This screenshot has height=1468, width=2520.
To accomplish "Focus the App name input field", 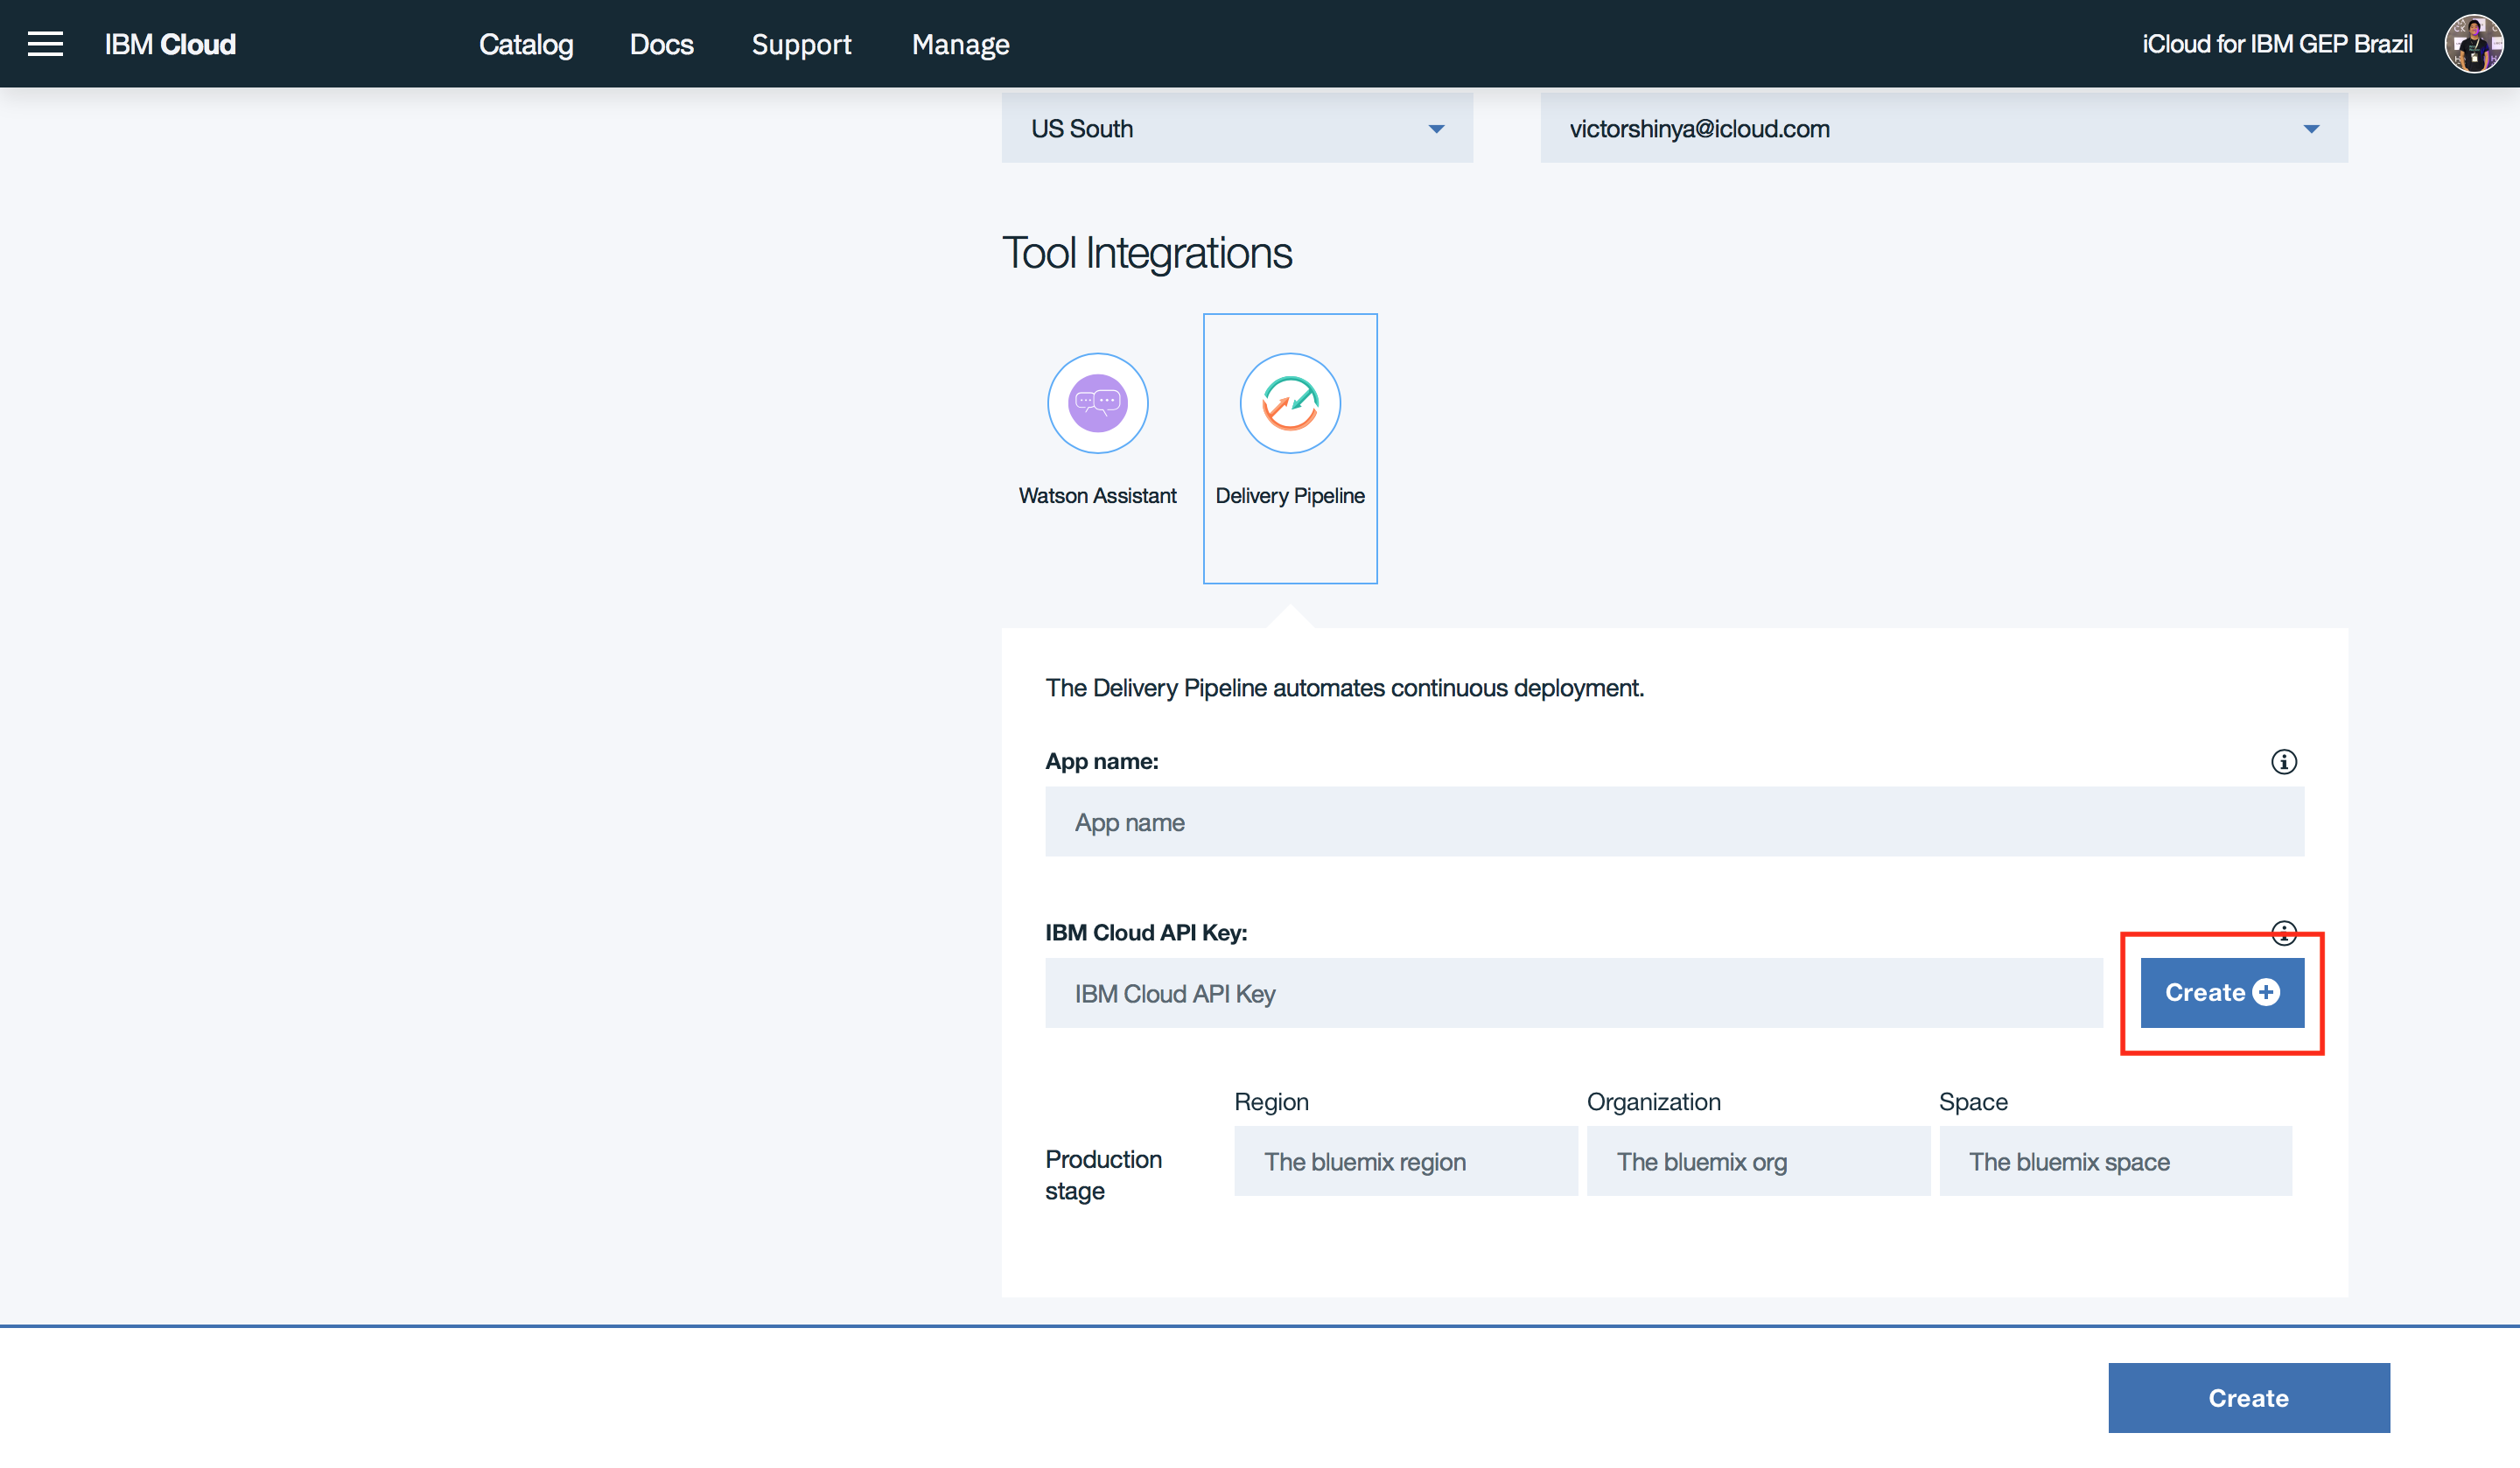I will 1674,822.
